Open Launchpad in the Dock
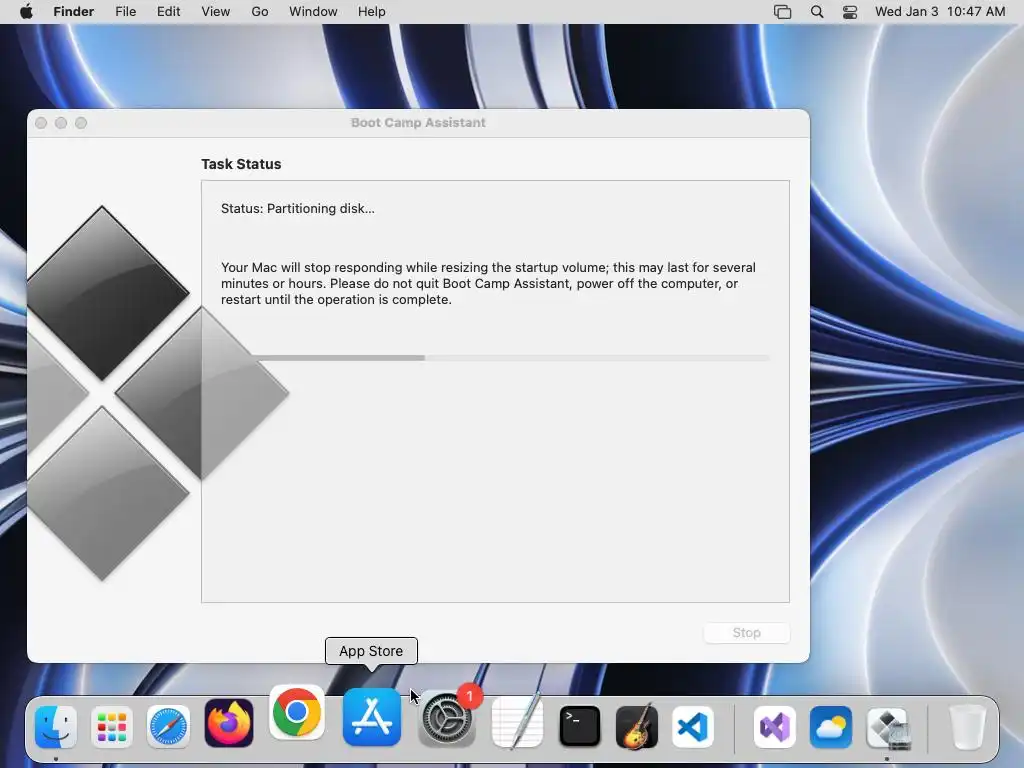 click(x=112, y=726)
